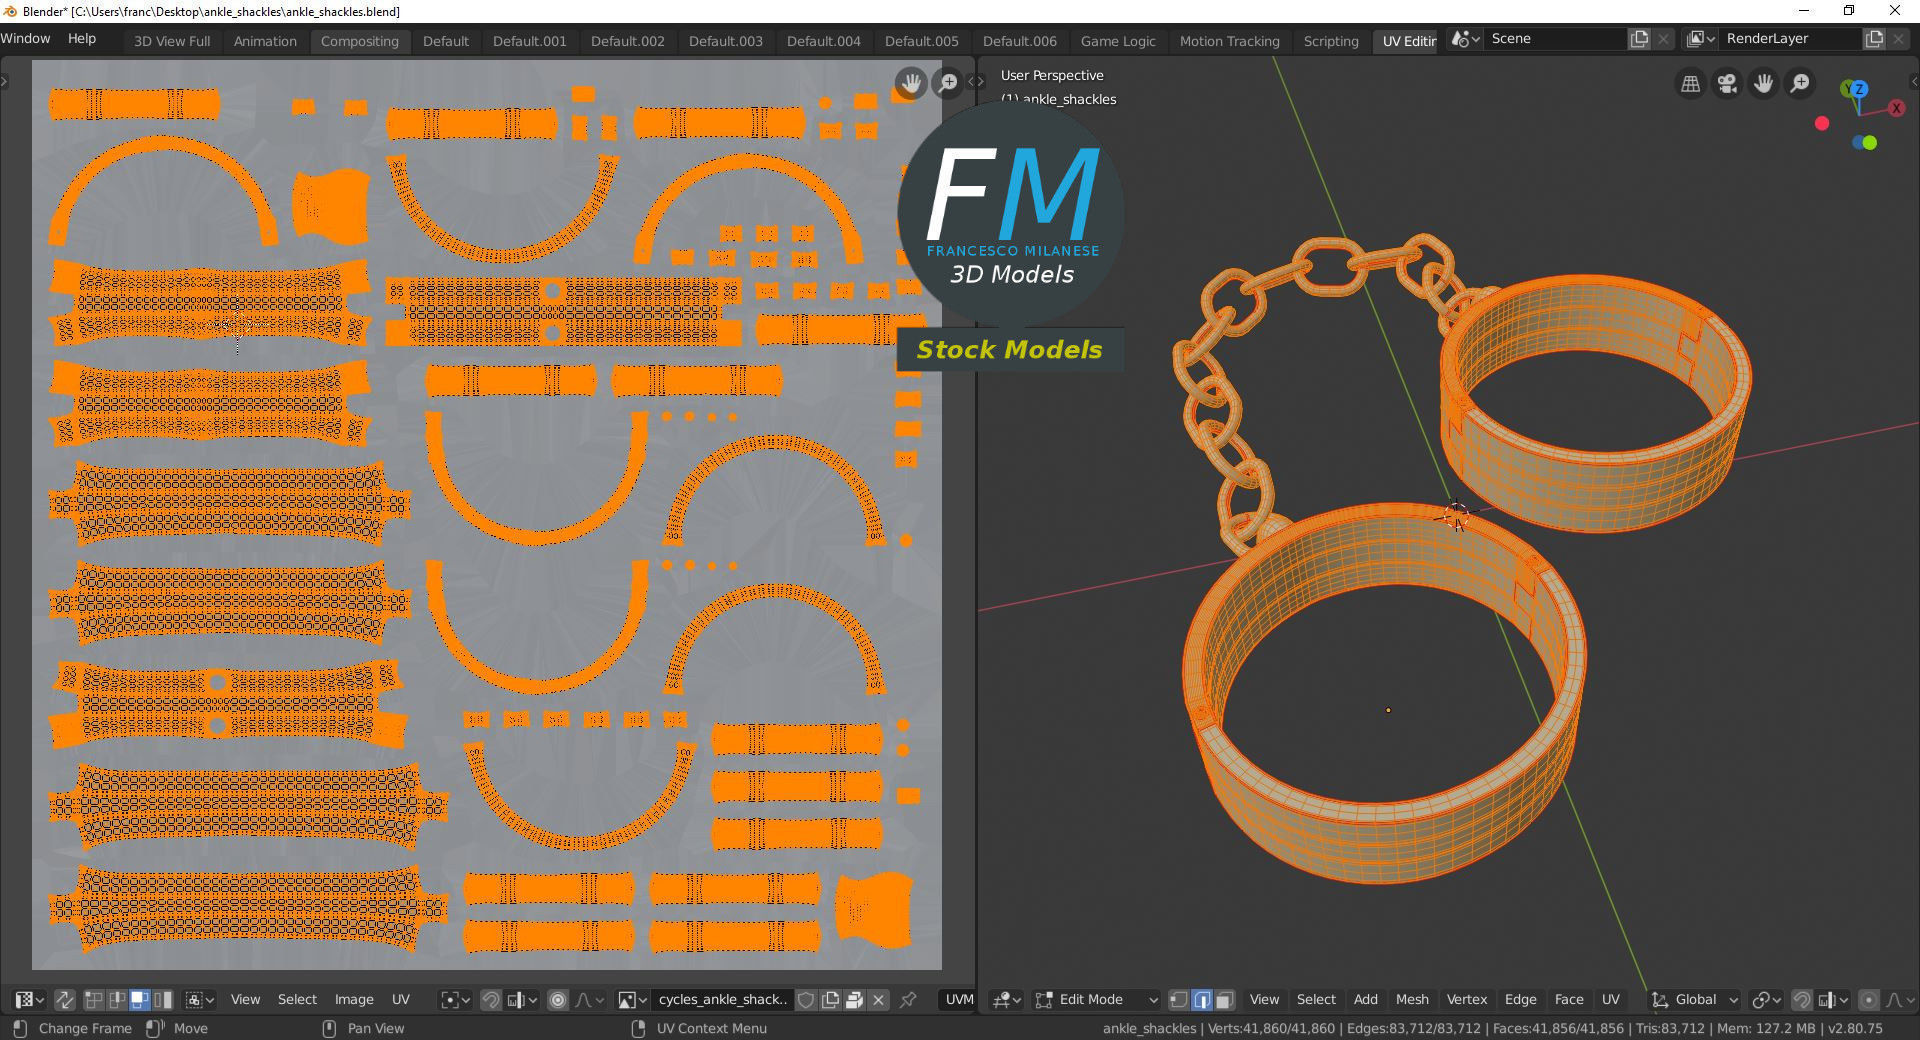The width and height of the screenshot is (1920, 1040).
Task: Switch to Compositing workspace tab
Action: coord(360,41)
